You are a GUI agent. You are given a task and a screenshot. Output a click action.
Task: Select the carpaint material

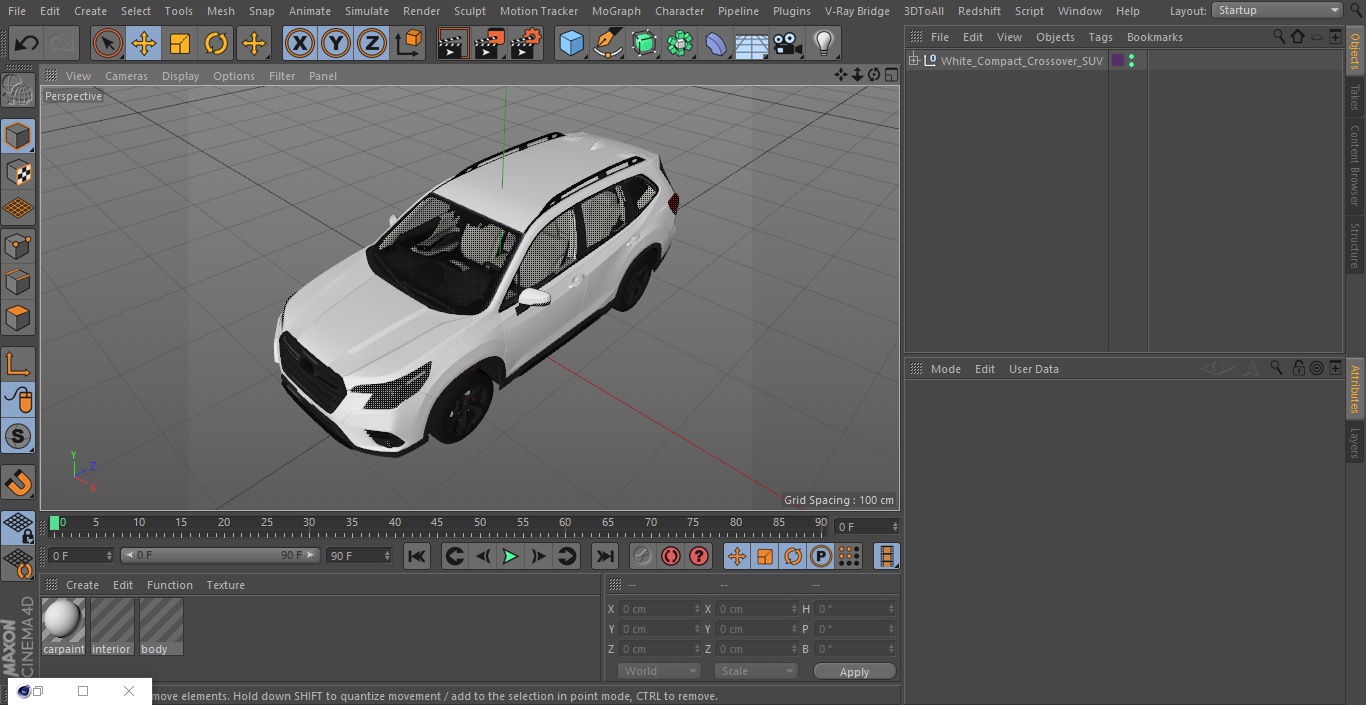point(64,626)
